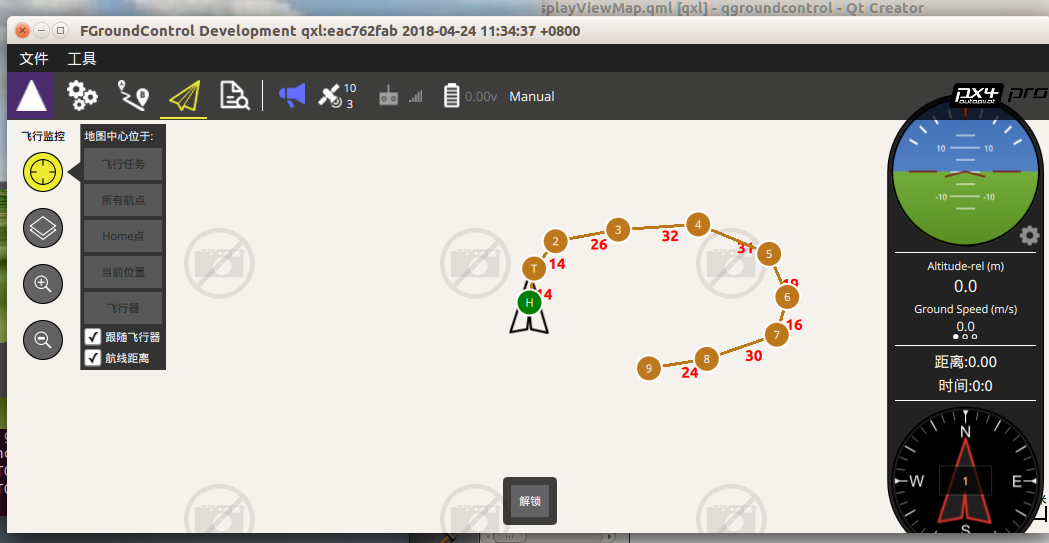Click the 飞行监控 label
Viewport: 1049px width, 543px height.
[x=43, y=136]
